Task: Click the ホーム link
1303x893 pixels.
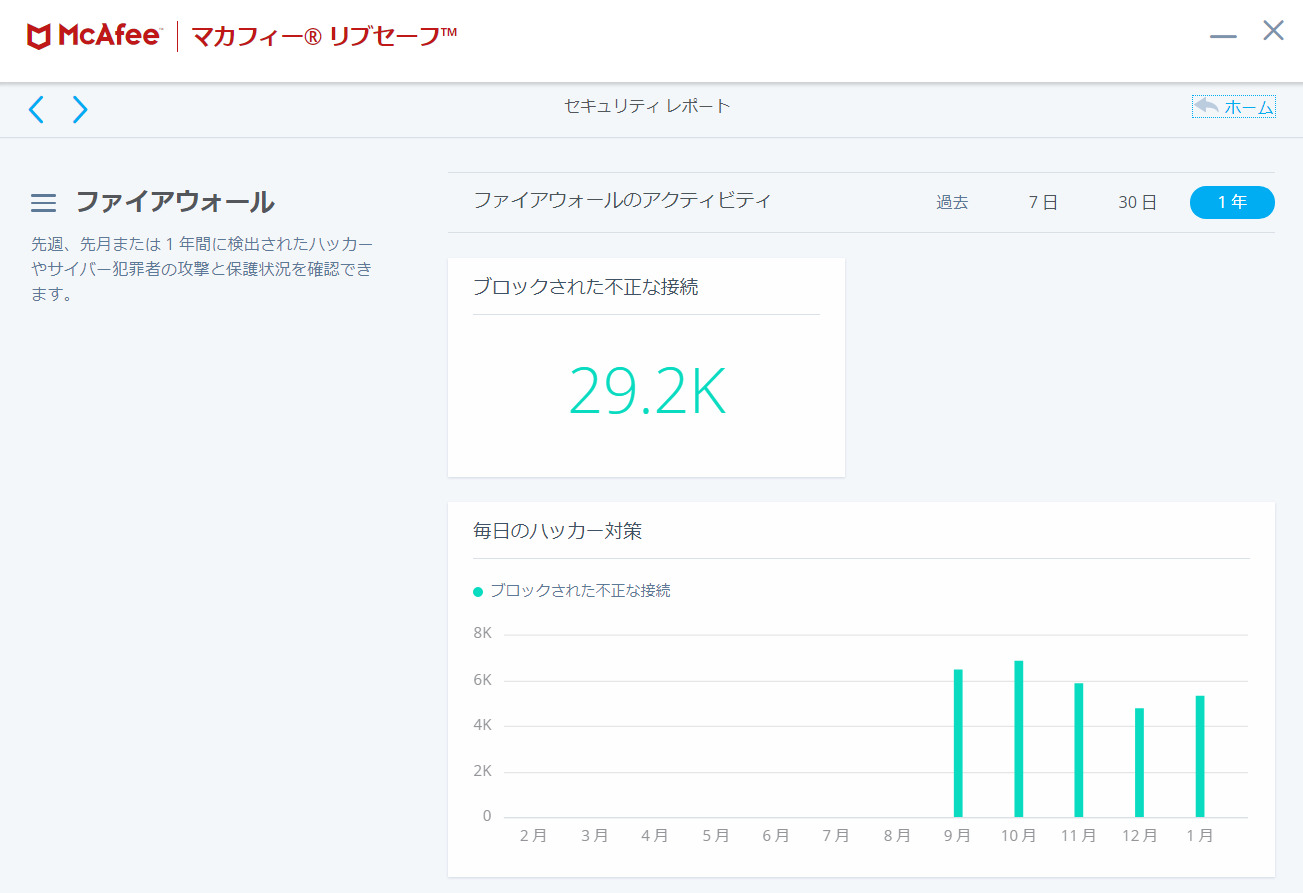Action: click(x=1248, y=108)
